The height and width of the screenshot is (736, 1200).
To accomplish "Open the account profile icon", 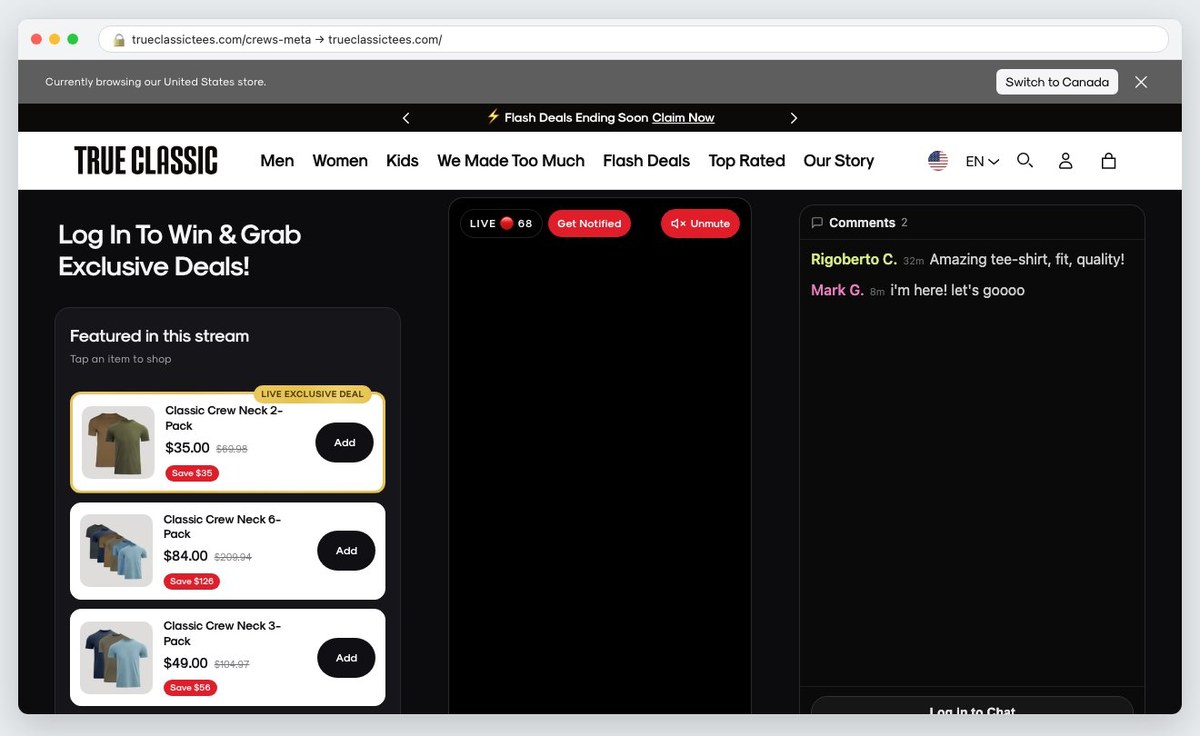I will 1066,160.
